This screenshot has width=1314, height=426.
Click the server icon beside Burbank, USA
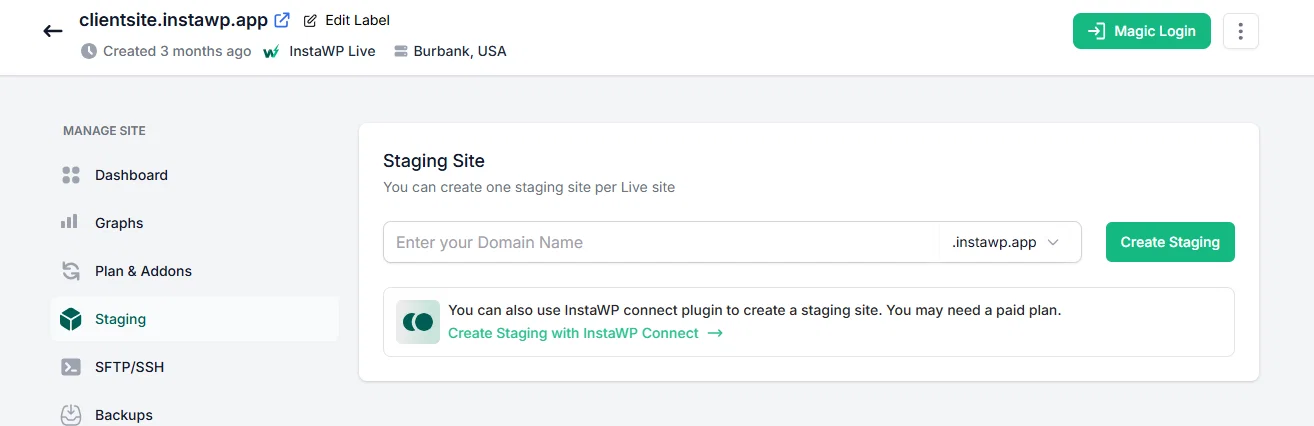pos(401,51)
